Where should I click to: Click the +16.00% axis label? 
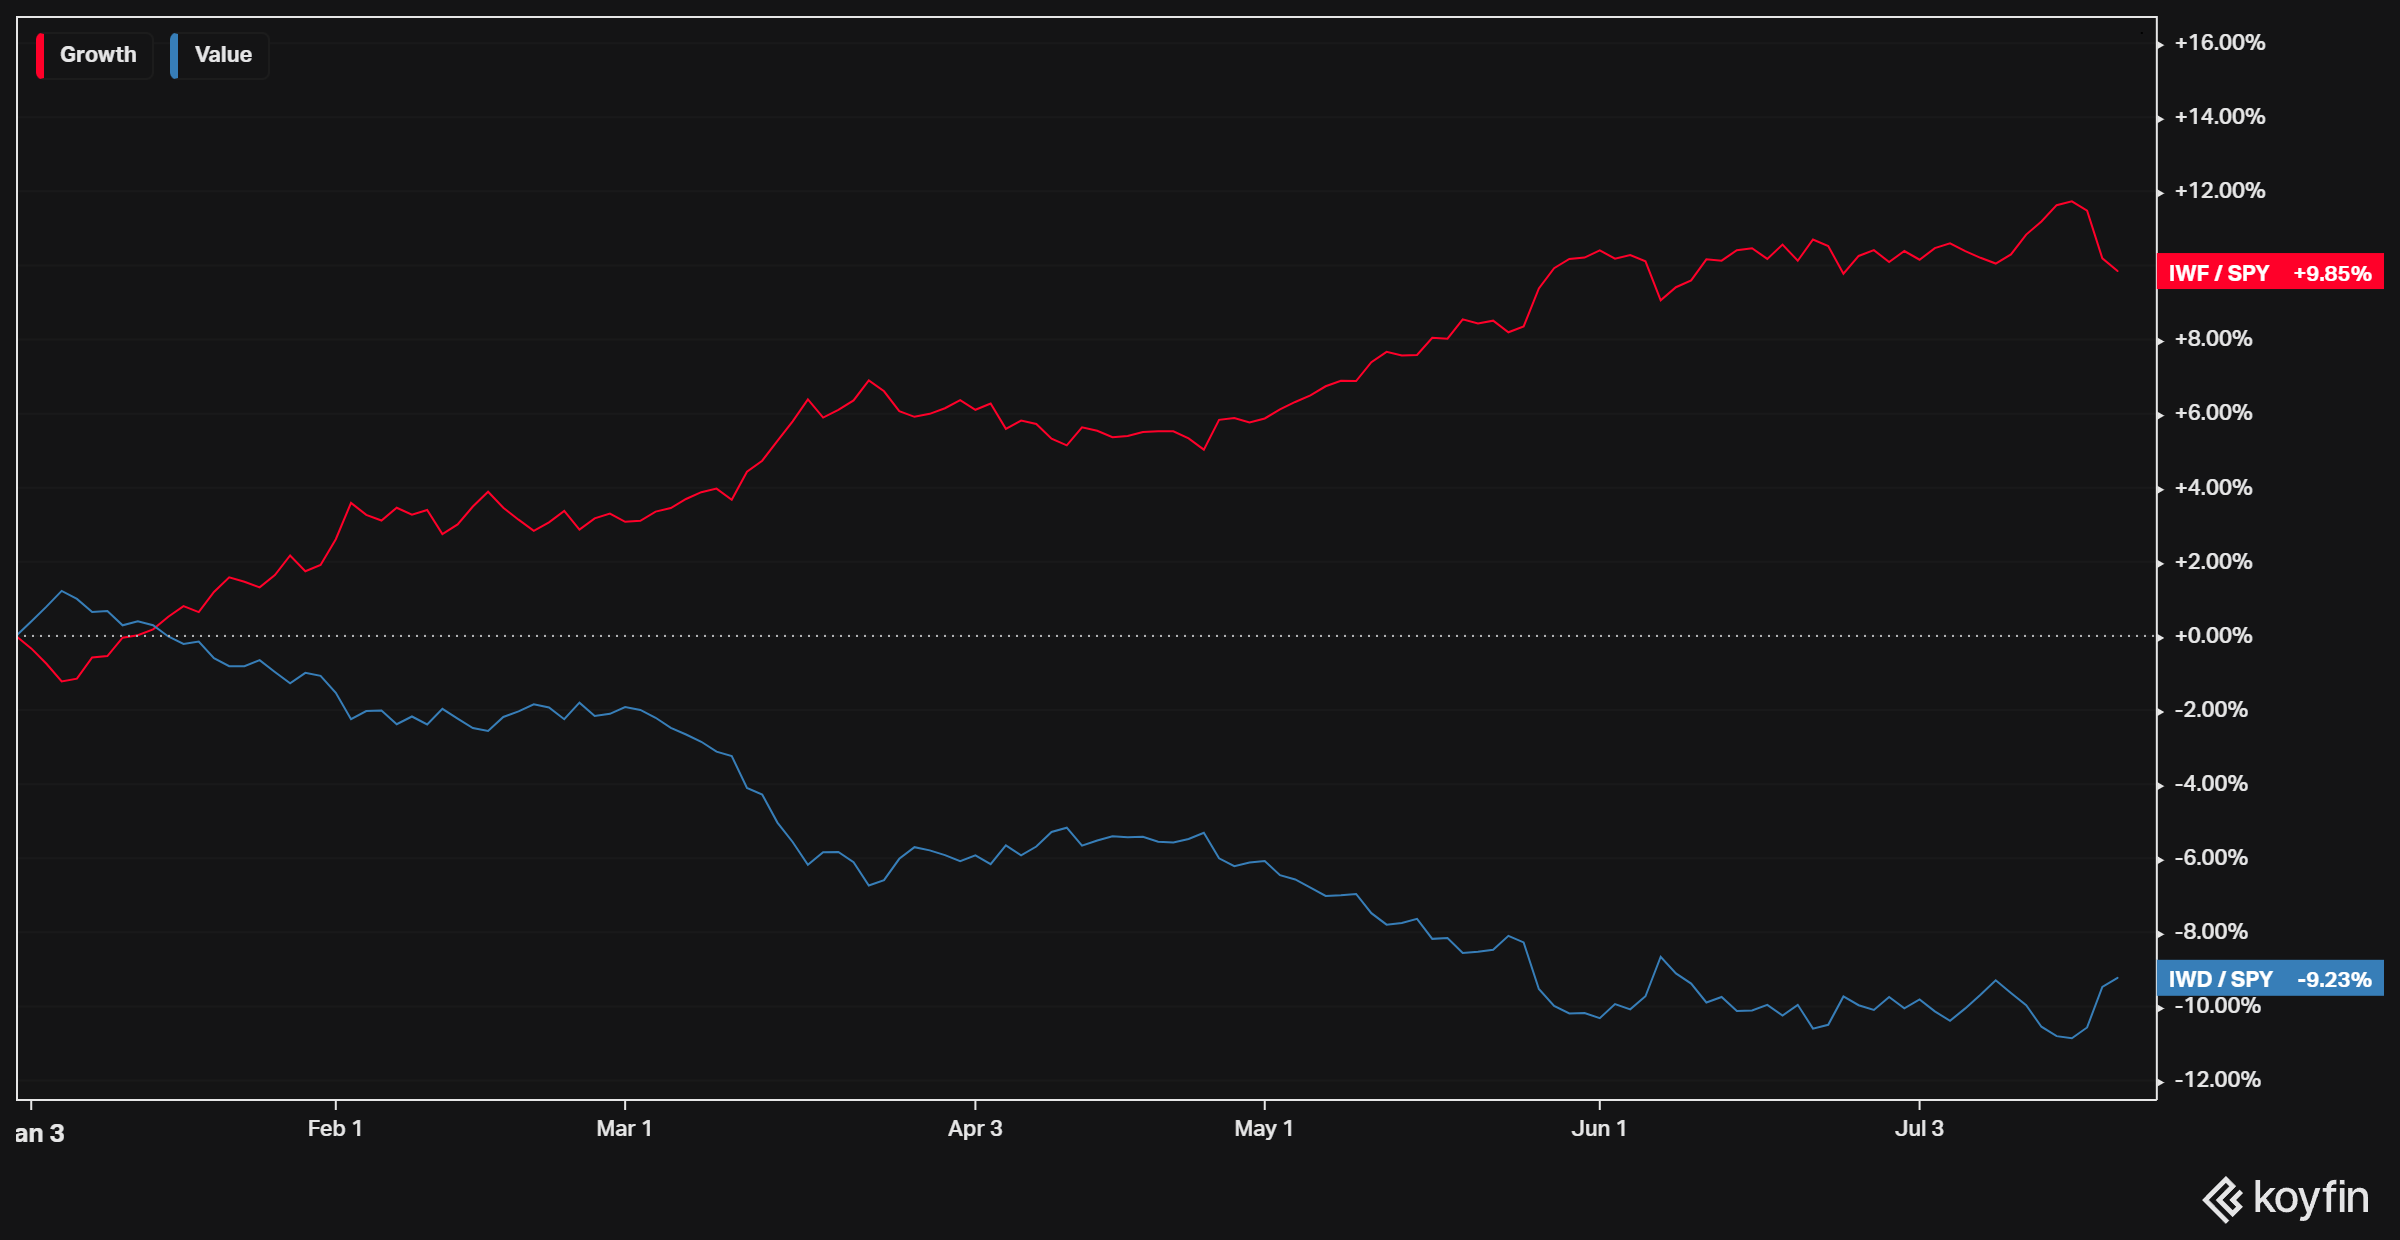tap(2219, 42)
